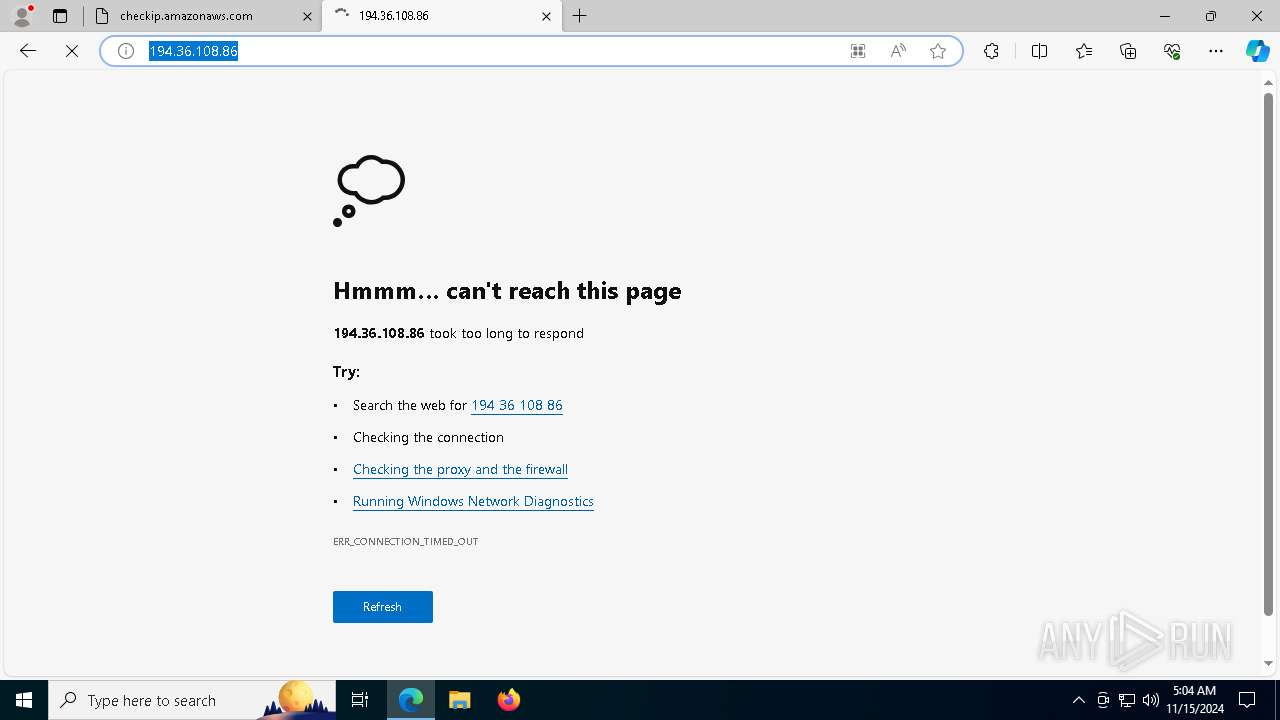Open Checking the proxy and the firewall
This screenshot has height=720, width=1280.
460,469
